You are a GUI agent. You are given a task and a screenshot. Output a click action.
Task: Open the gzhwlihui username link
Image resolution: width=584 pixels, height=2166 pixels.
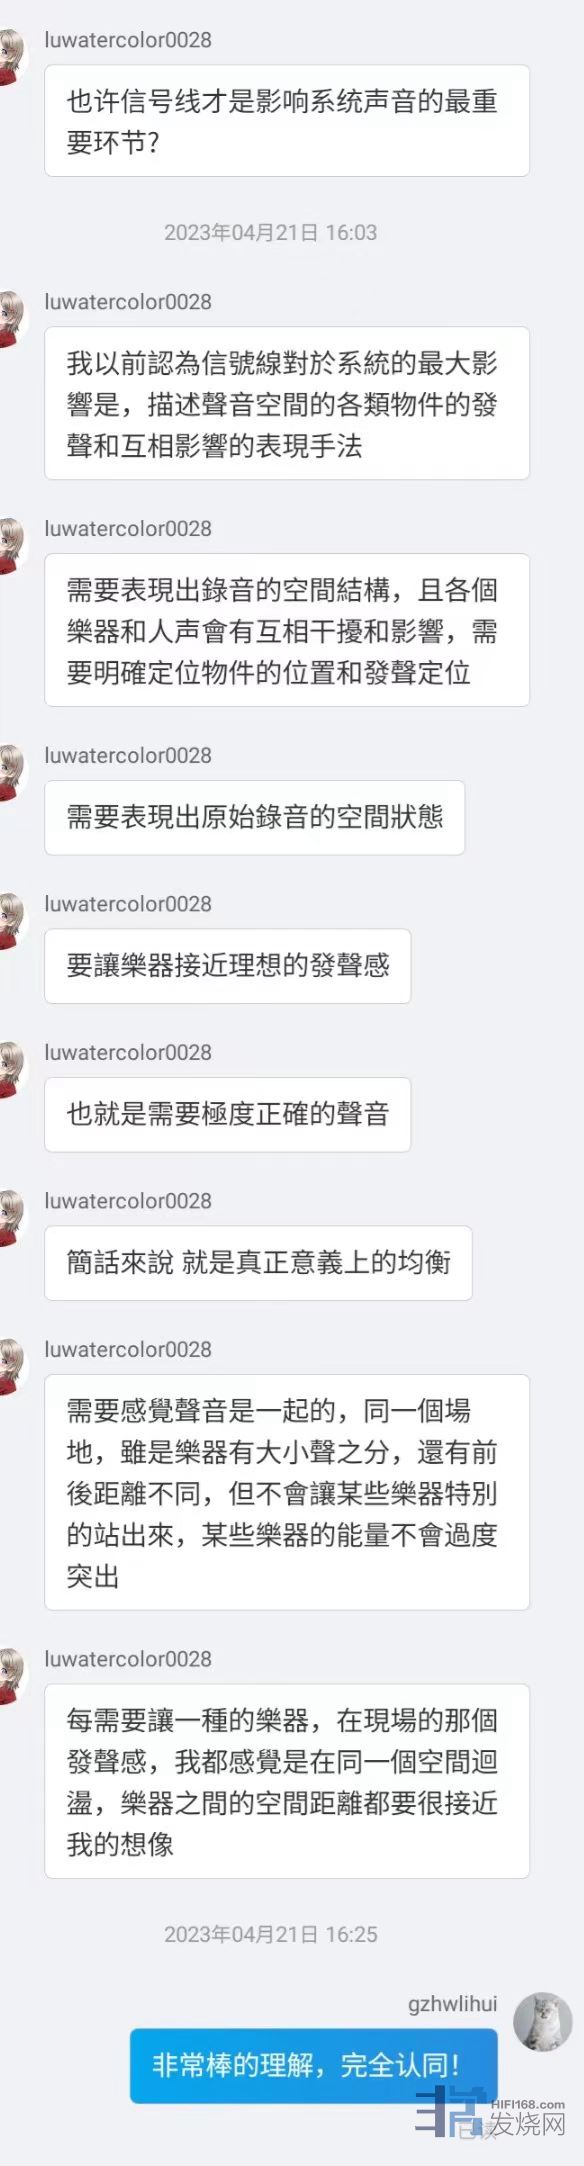pyautogui.click(x=452, y=2003)
